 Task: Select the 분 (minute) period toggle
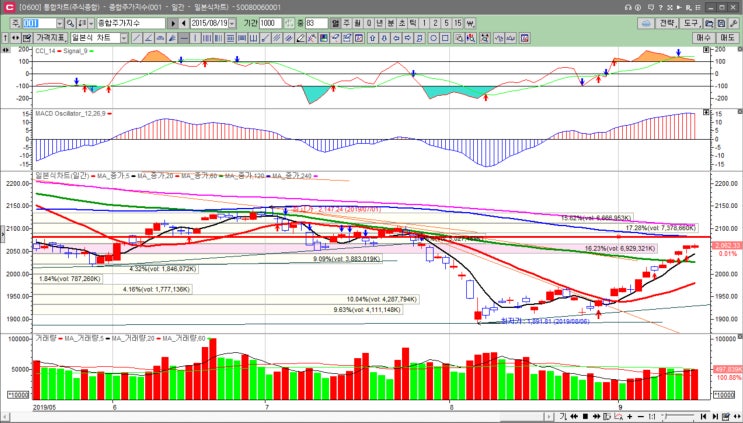390,23
